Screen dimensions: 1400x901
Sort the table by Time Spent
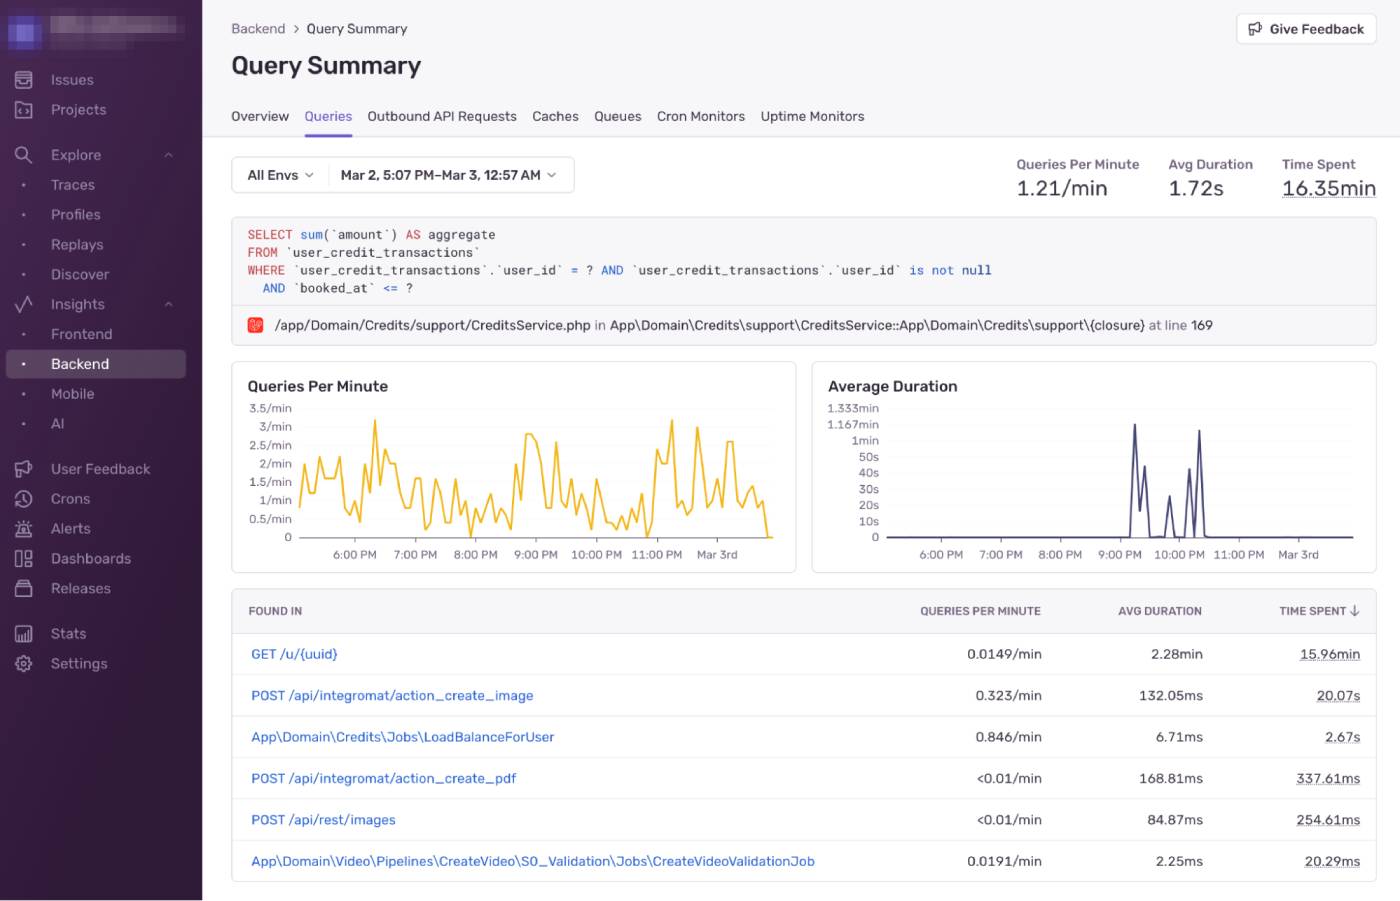(1318, 611)
